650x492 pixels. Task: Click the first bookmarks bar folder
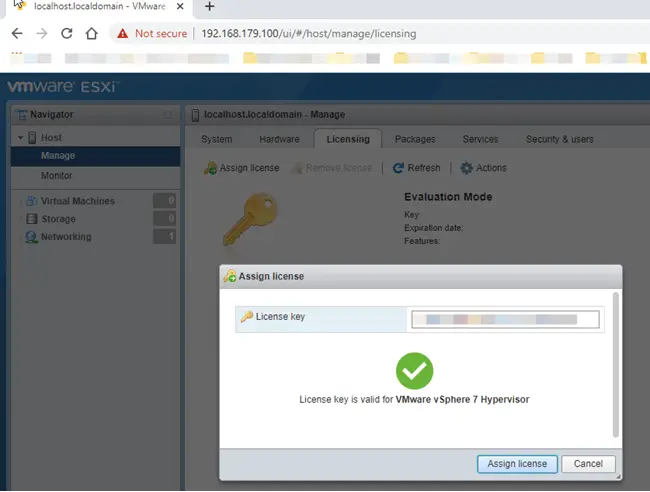click(250, 58)
